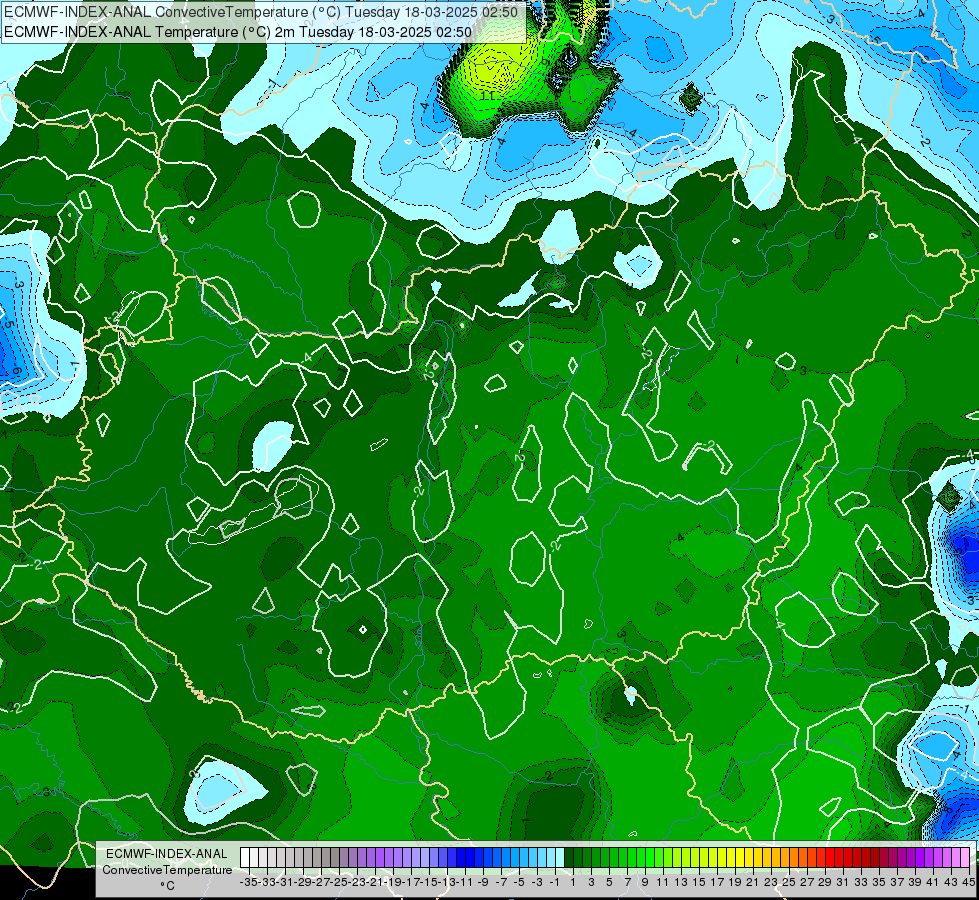Image resolution: width=979 pixels, height=900 pixels.
Task: Click the '-9' tick label on legend
Action: (x=483, y=882)
